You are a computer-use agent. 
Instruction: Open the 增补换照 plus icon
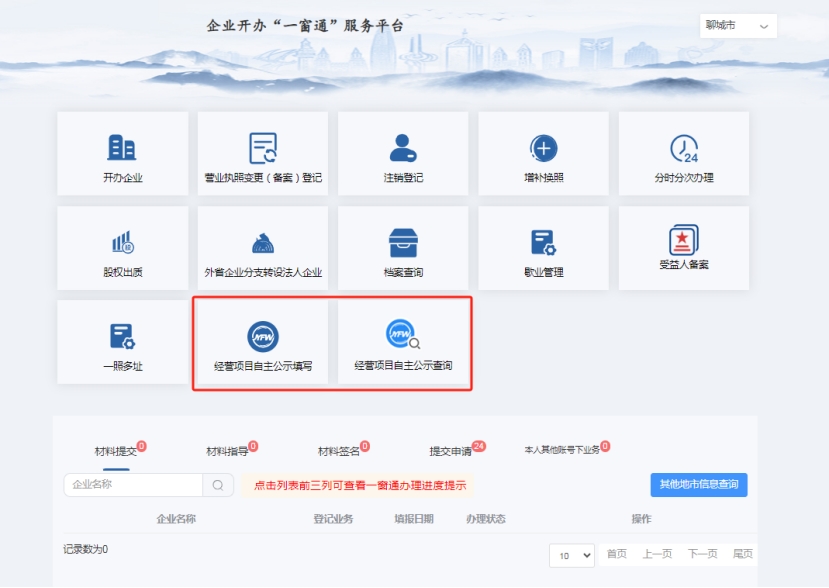click(544, 148)
